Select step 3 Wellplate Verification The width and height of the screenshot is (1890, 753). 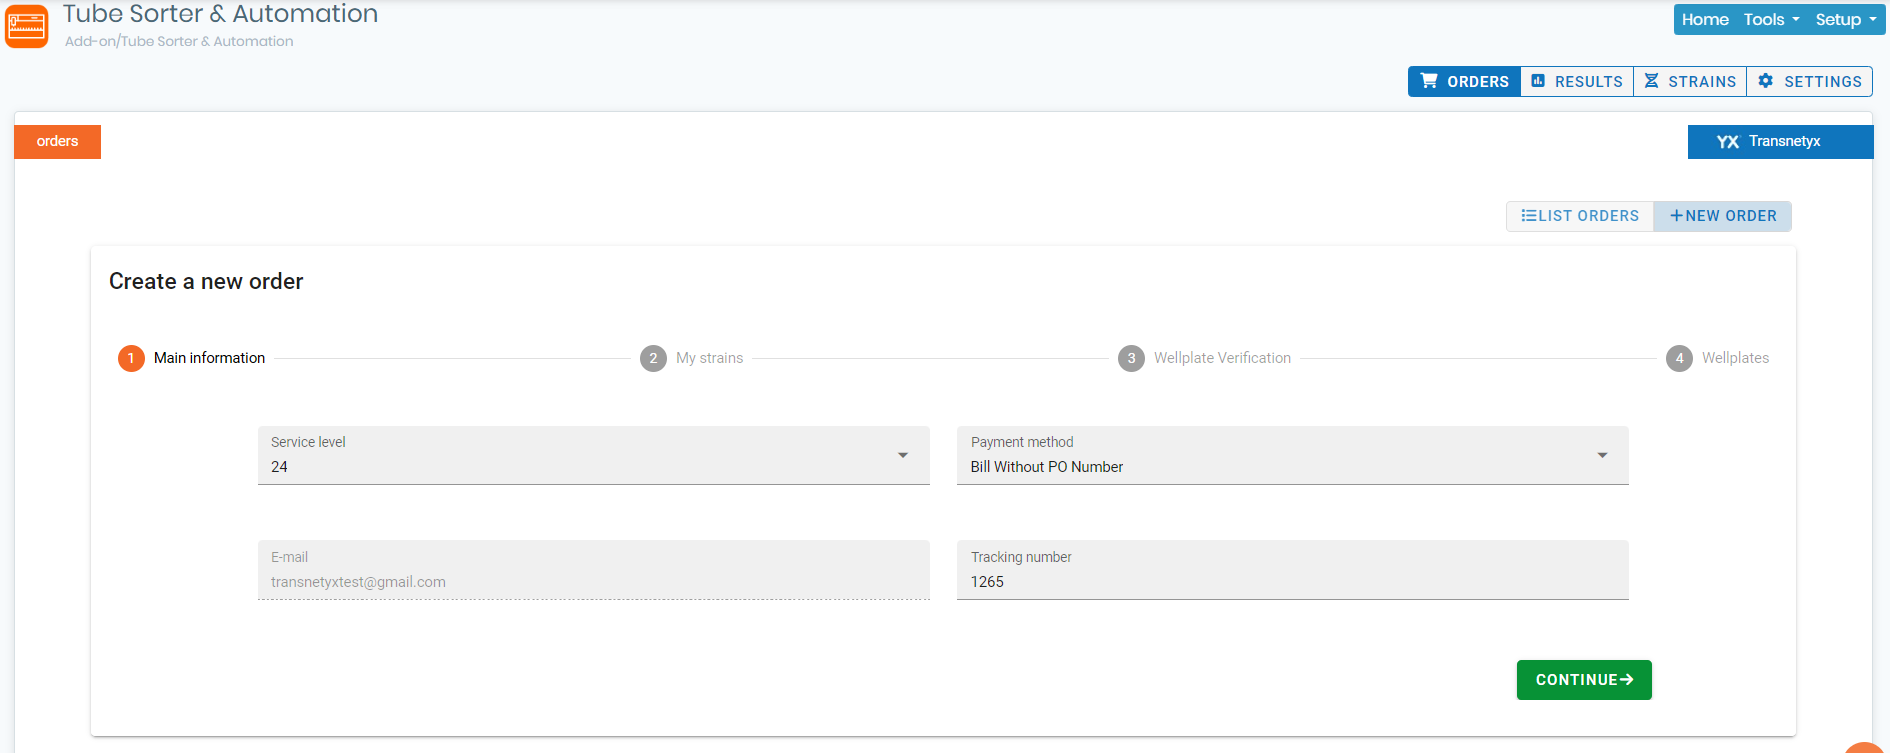(1205, 358)
